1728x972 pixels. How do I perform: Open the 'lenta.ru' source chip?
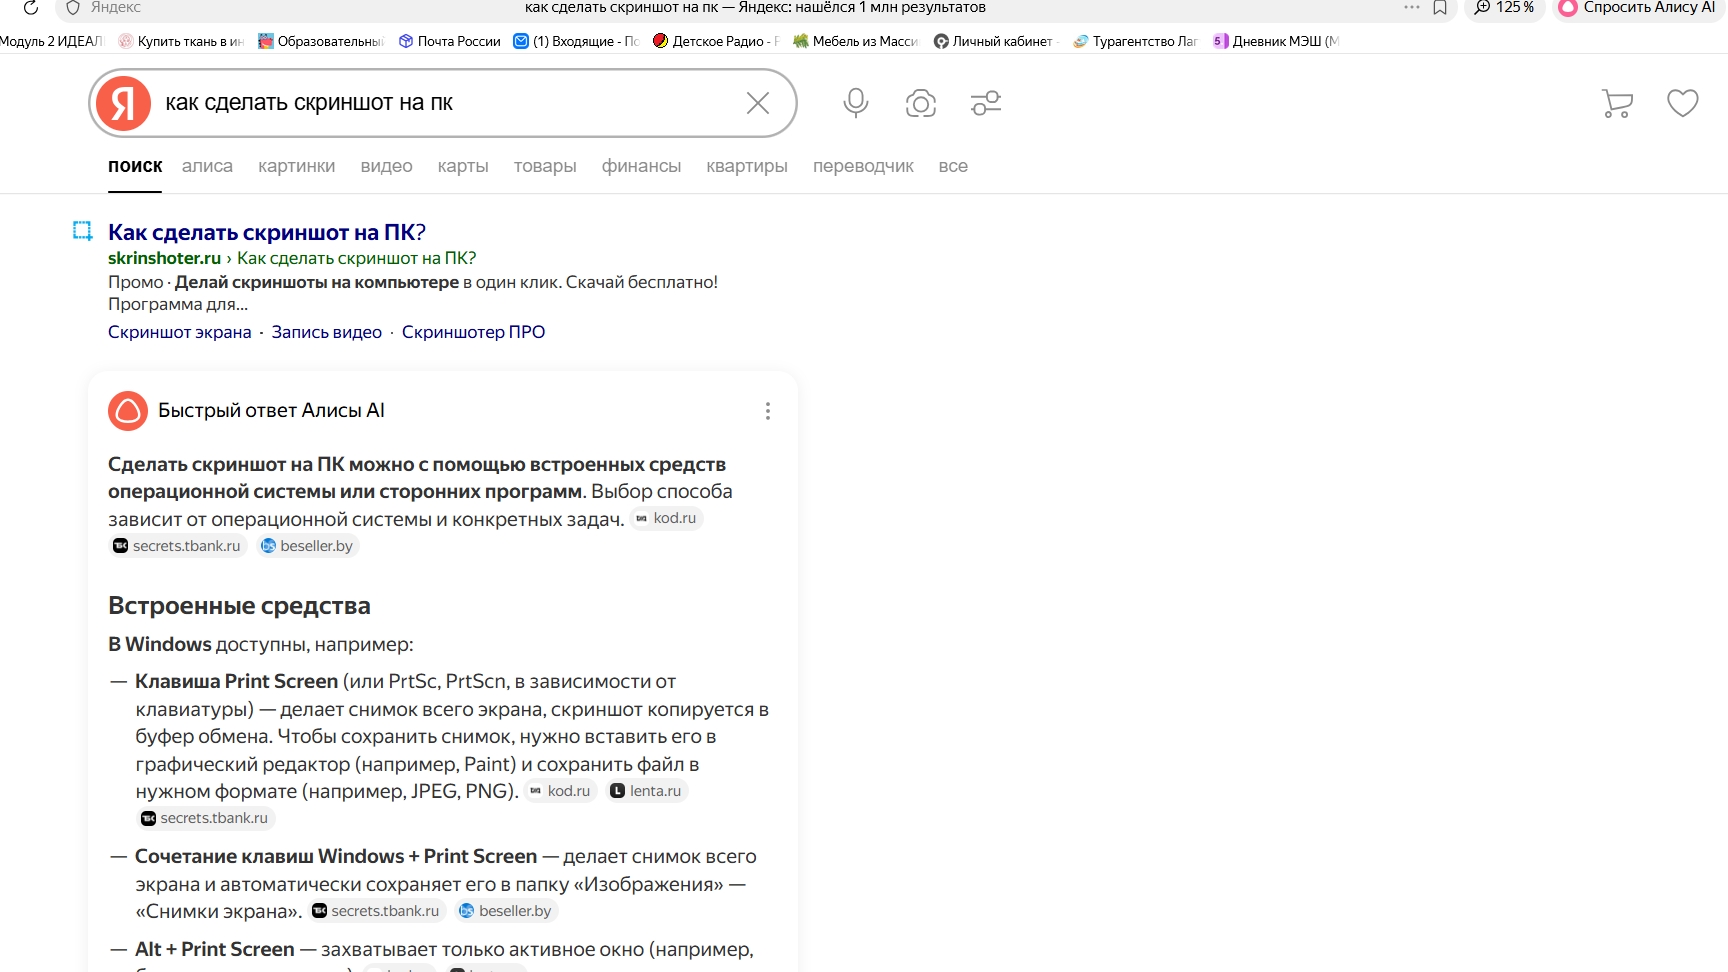pos(647,791)
